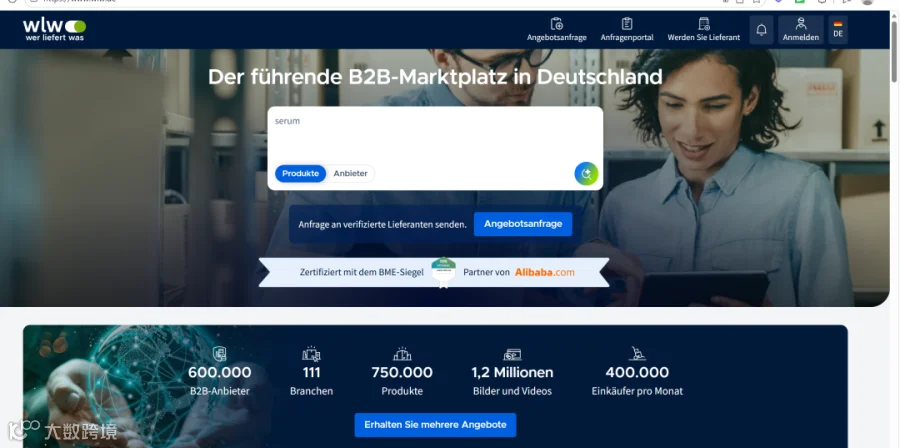This screenshot has width=900, height=448.
Task: Click Anfrage an verifizierte Lieferanten senden text
Action: (382, 224)
